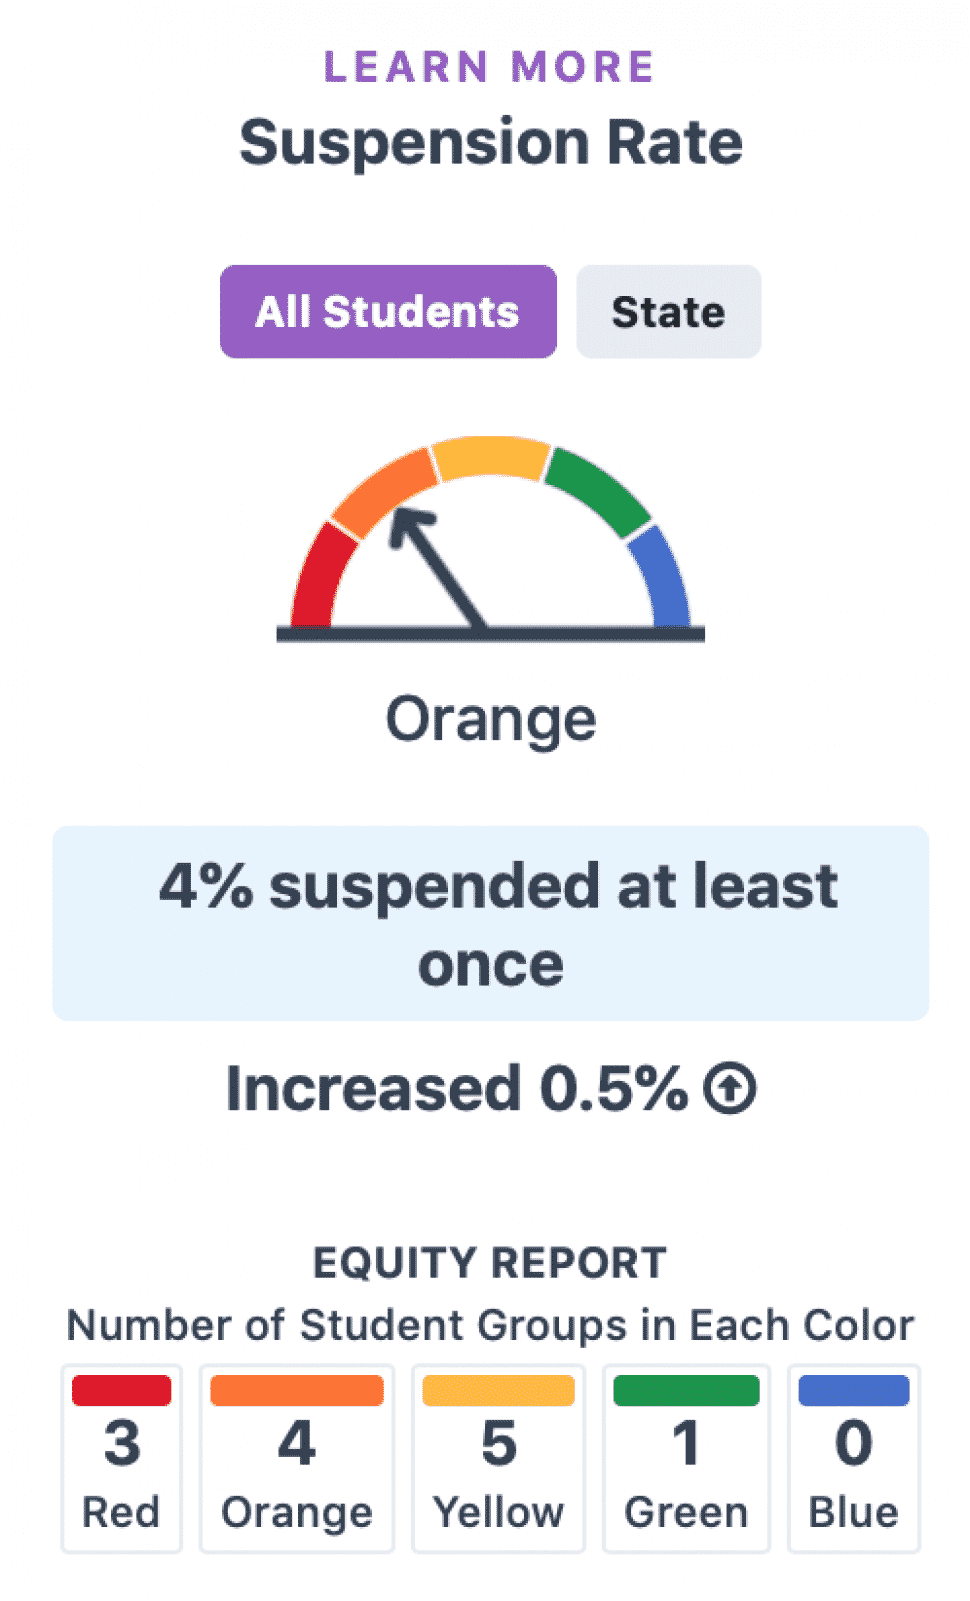
Task: Click the Increased 0.5% text
Action: coord(457,1088)
